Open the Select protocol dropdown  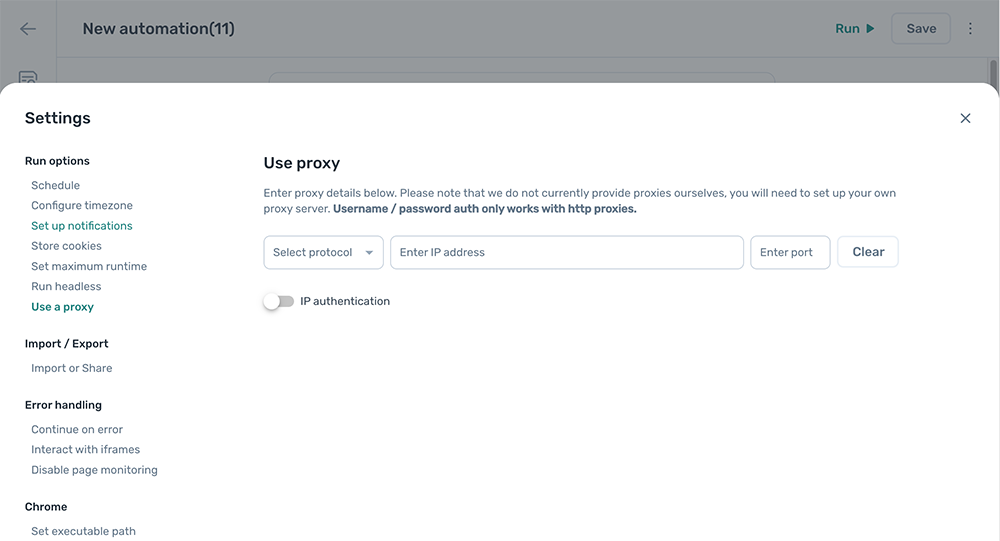click(323, 253)
